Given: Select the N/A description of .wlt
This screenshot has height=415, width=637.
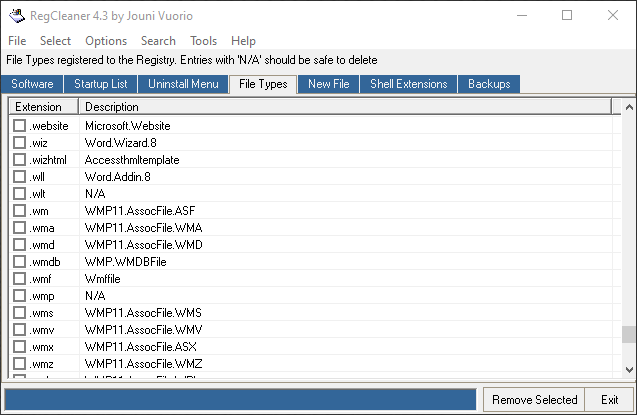Looking at the screenshot, I should point(95,194).
